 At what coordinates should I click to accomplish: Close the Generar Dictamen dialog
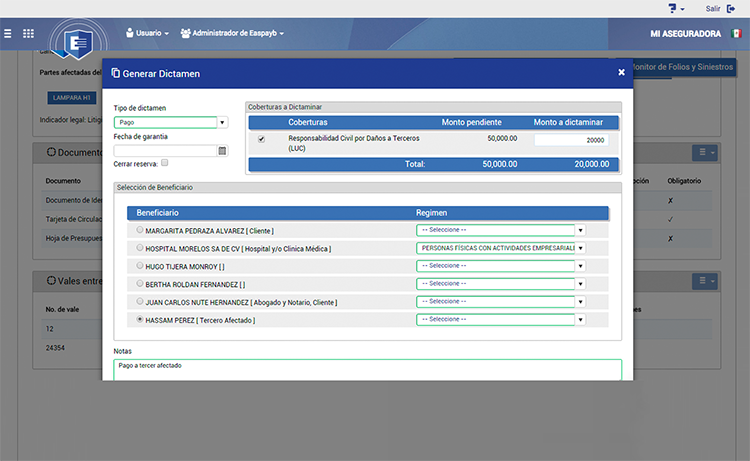pyautogui.click(x=621, y=72)
